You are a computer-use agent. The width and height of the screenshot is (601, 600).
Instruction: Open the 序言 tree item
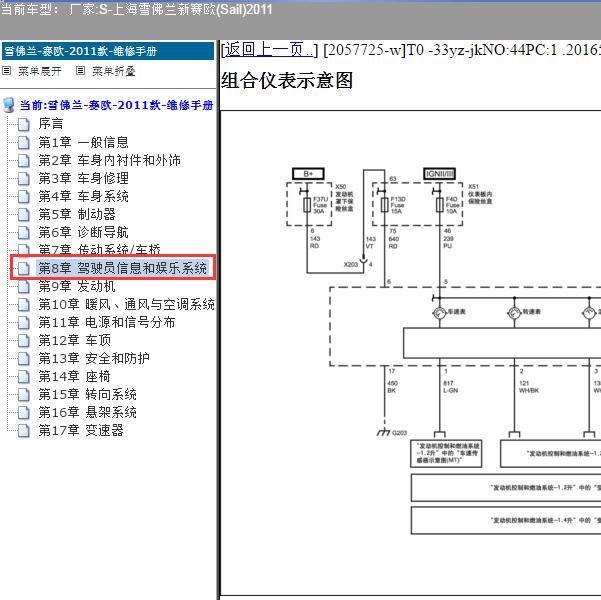click(51, 124)
